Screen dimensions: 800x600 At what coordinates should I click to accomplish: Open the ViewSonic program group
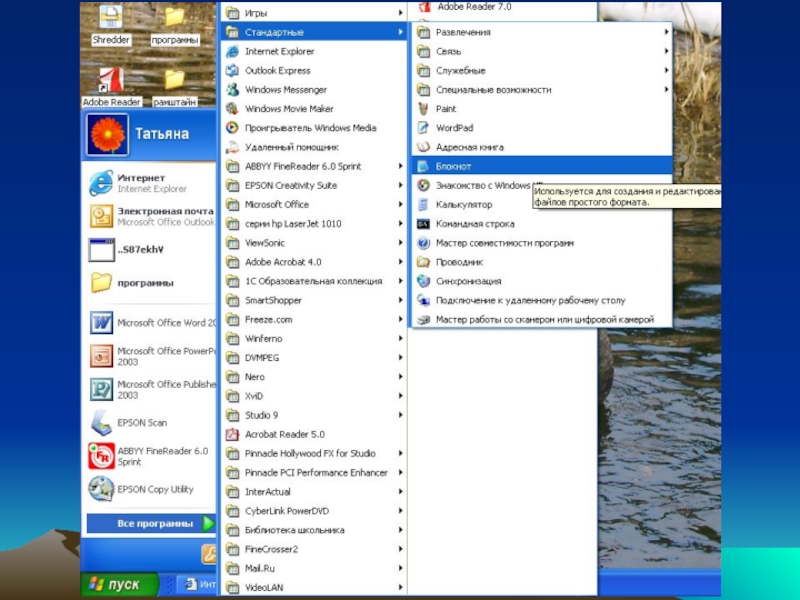pyautogui.click(x=314, y=243)
